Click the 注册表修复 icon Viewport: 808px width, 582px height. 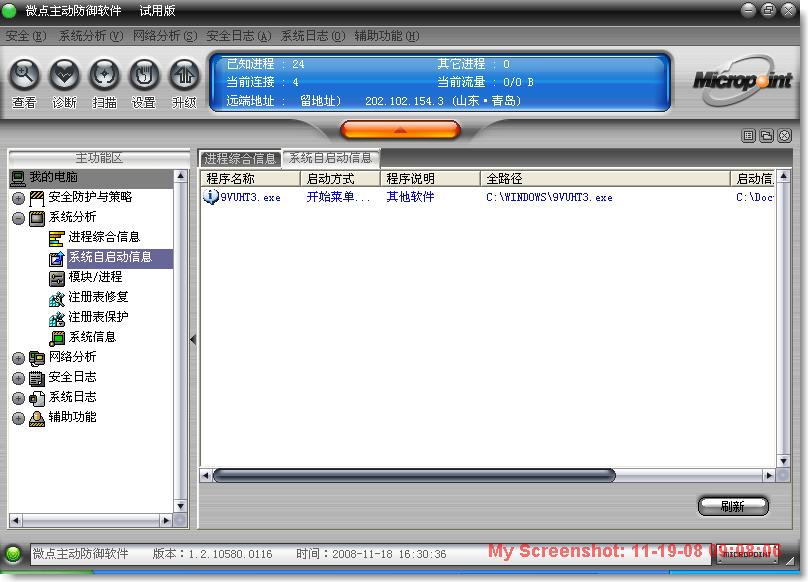pyautogui.click(x=57, y=298)
